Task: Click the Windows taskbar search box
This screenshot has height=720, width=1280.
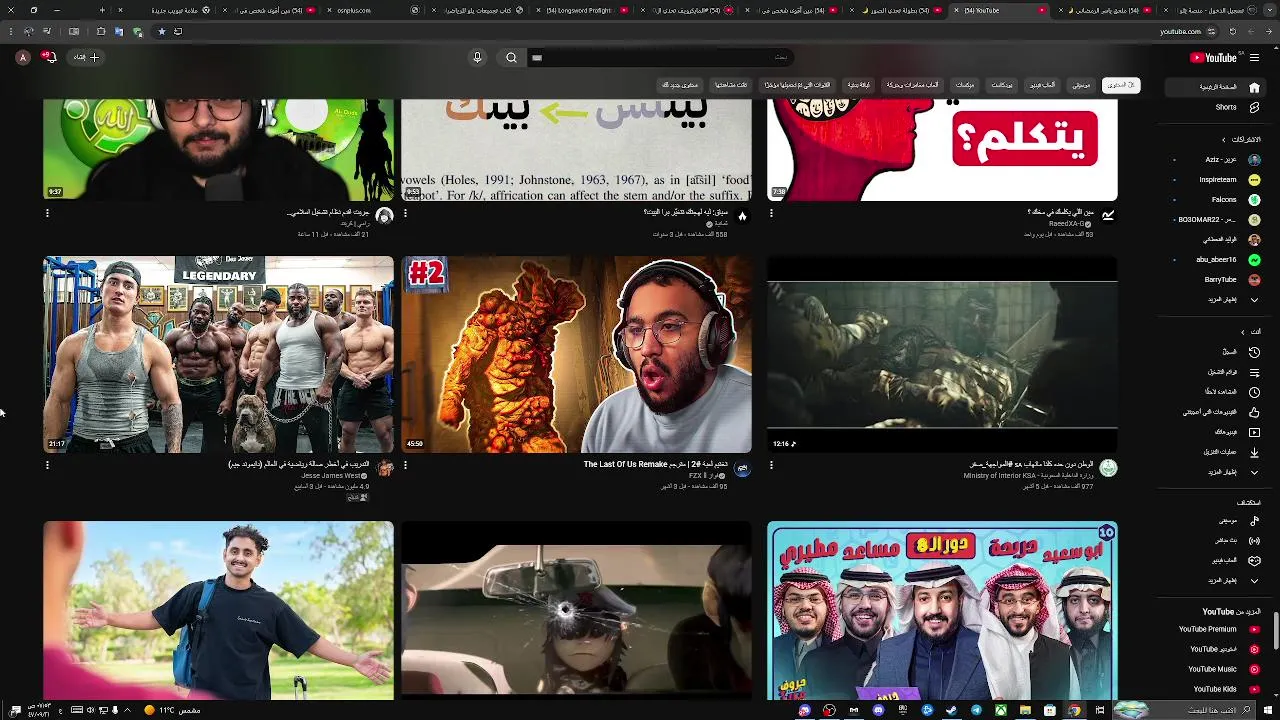Action: click(x=1185, y=710)
